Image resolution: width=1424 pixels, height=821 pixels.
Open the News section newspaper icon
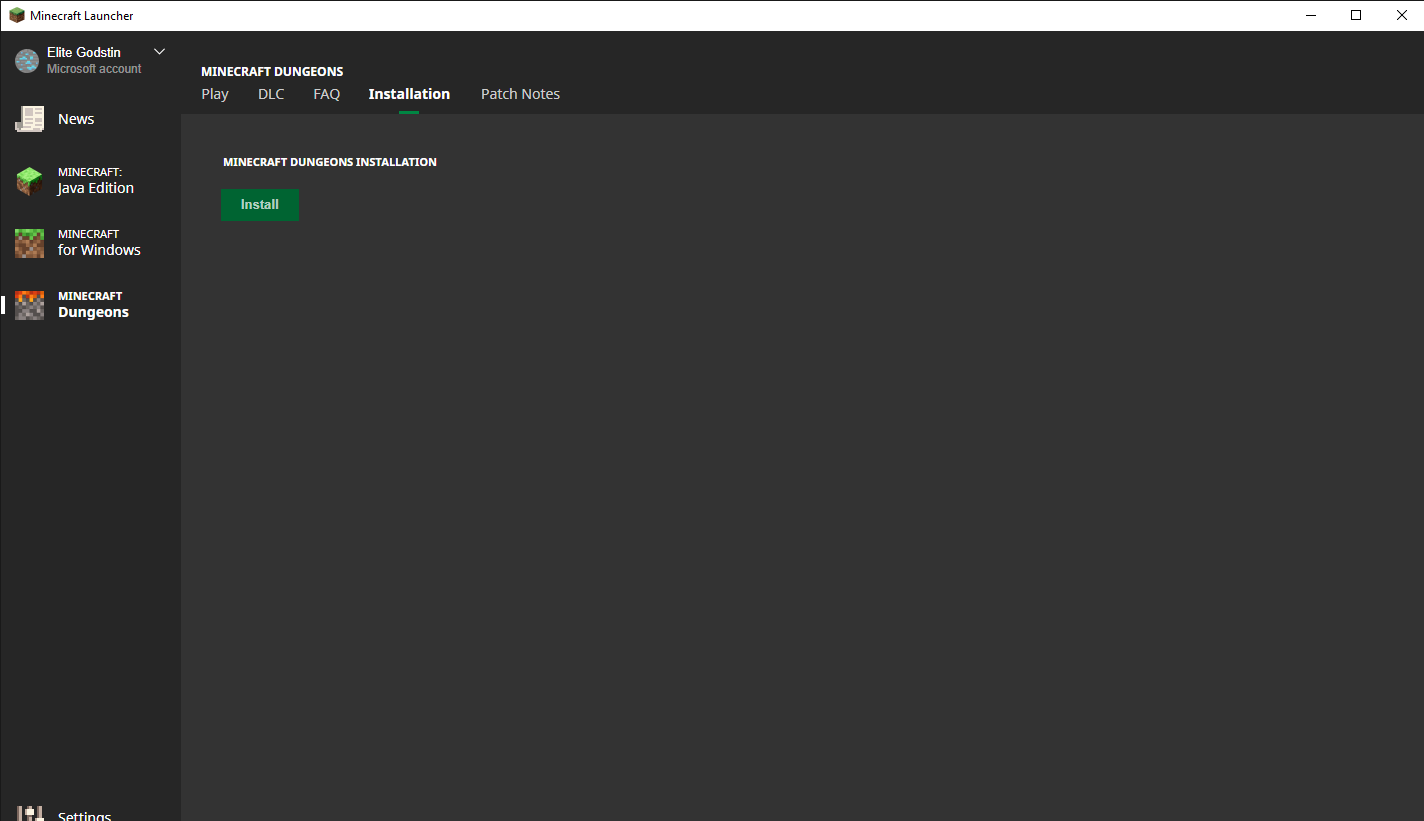[29, 119]
